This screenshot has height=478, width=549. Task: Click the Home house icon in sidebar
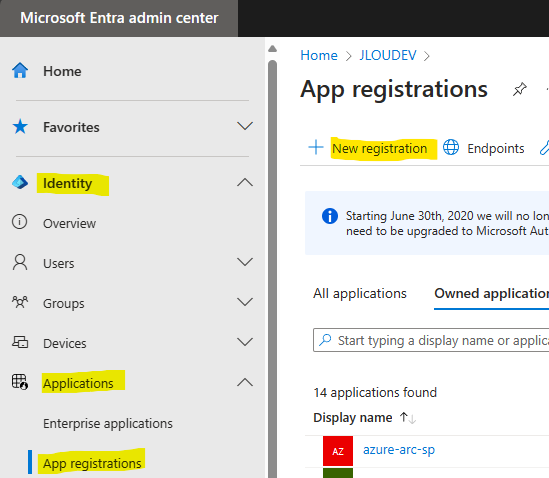20,70
